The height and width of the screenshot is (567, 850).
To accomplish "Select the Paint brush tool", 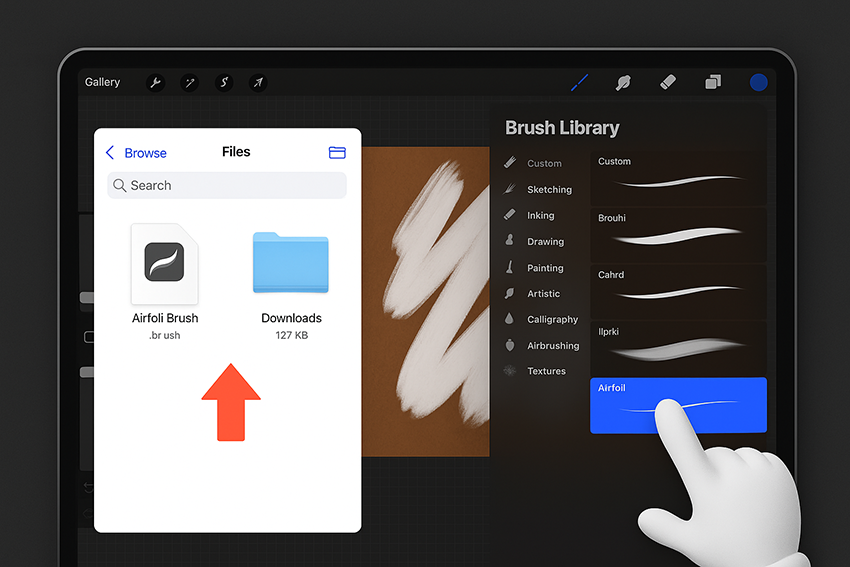I will pyautogui.click(x=579, y=82).
